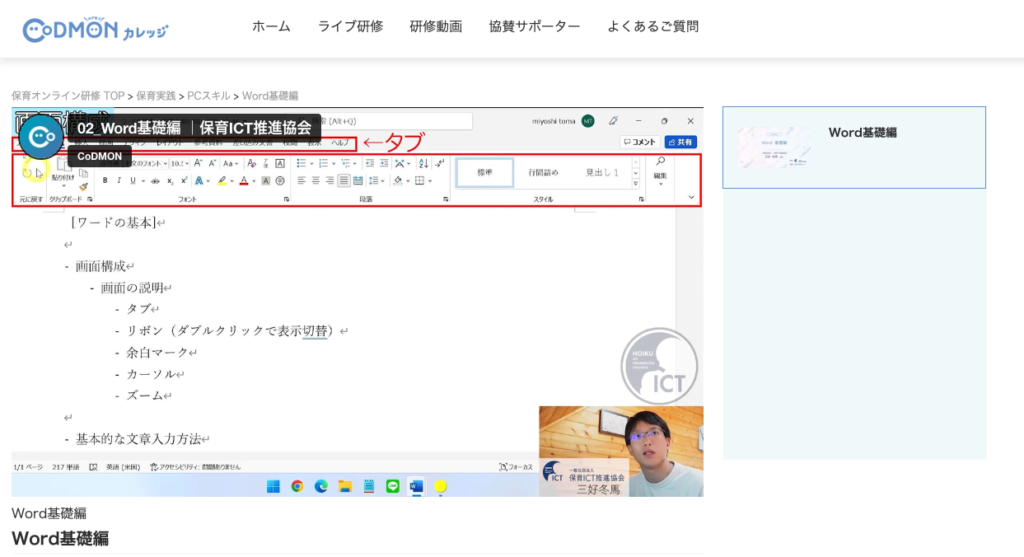Apply the red font color
1024x557 pixels.
[x=244, y=181]
